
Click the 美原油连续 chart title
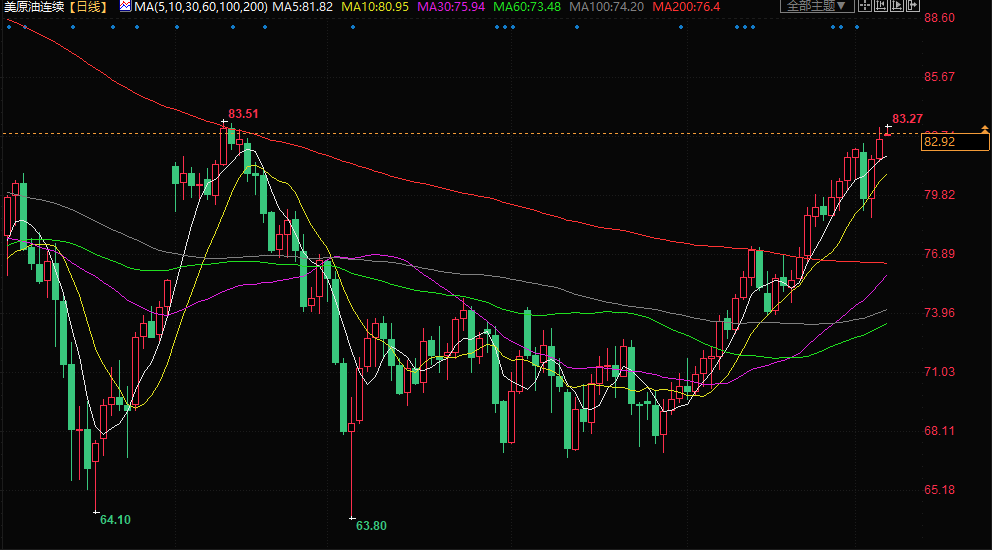tap(34, 7)
